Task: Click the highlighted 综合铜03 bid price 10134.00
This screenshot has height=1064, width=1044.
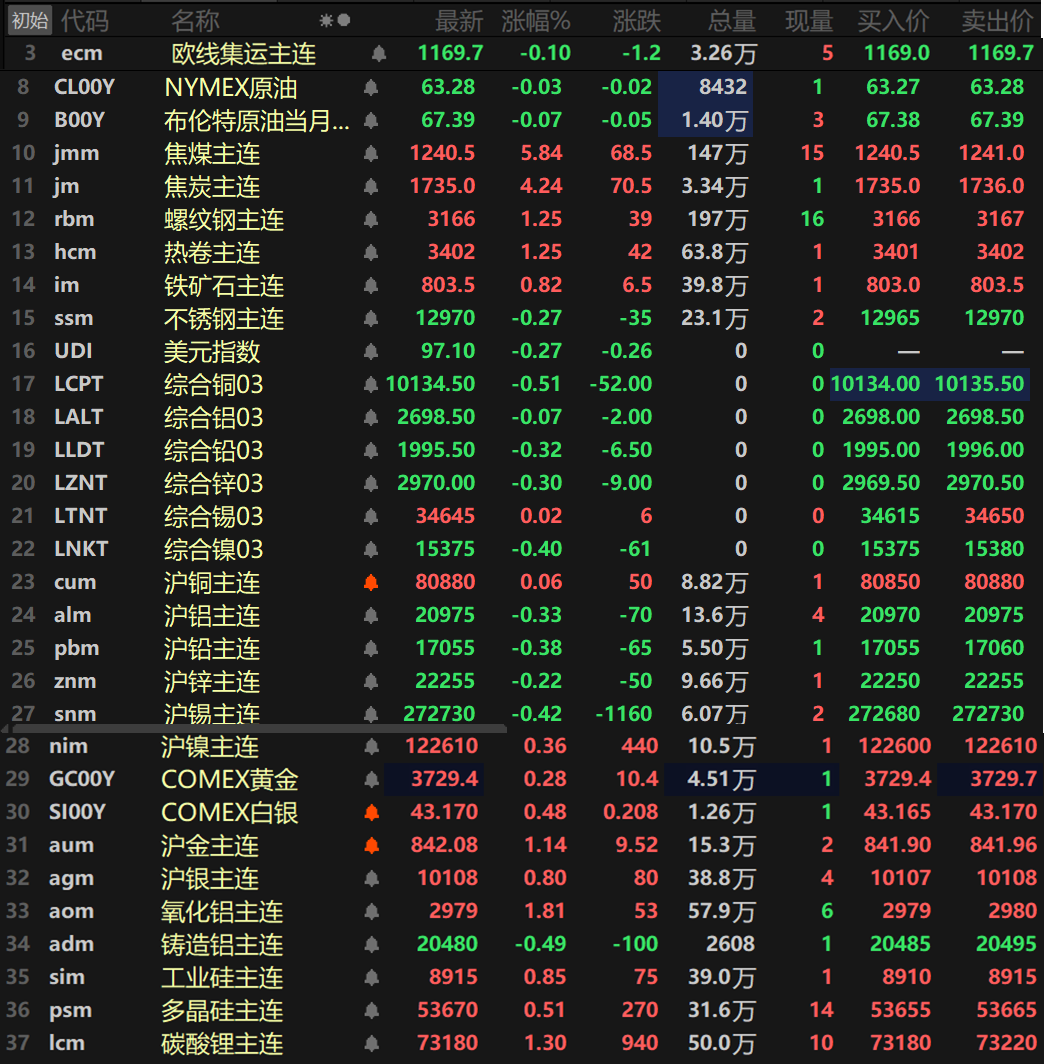Action: click(875, 384)
